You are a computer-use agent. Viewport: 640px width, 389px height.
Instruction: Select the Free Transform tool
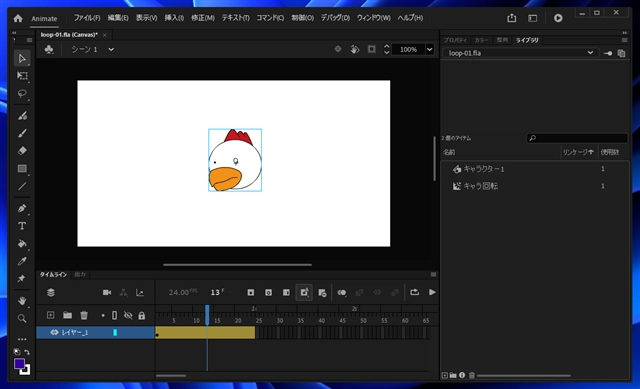[22, 76]
